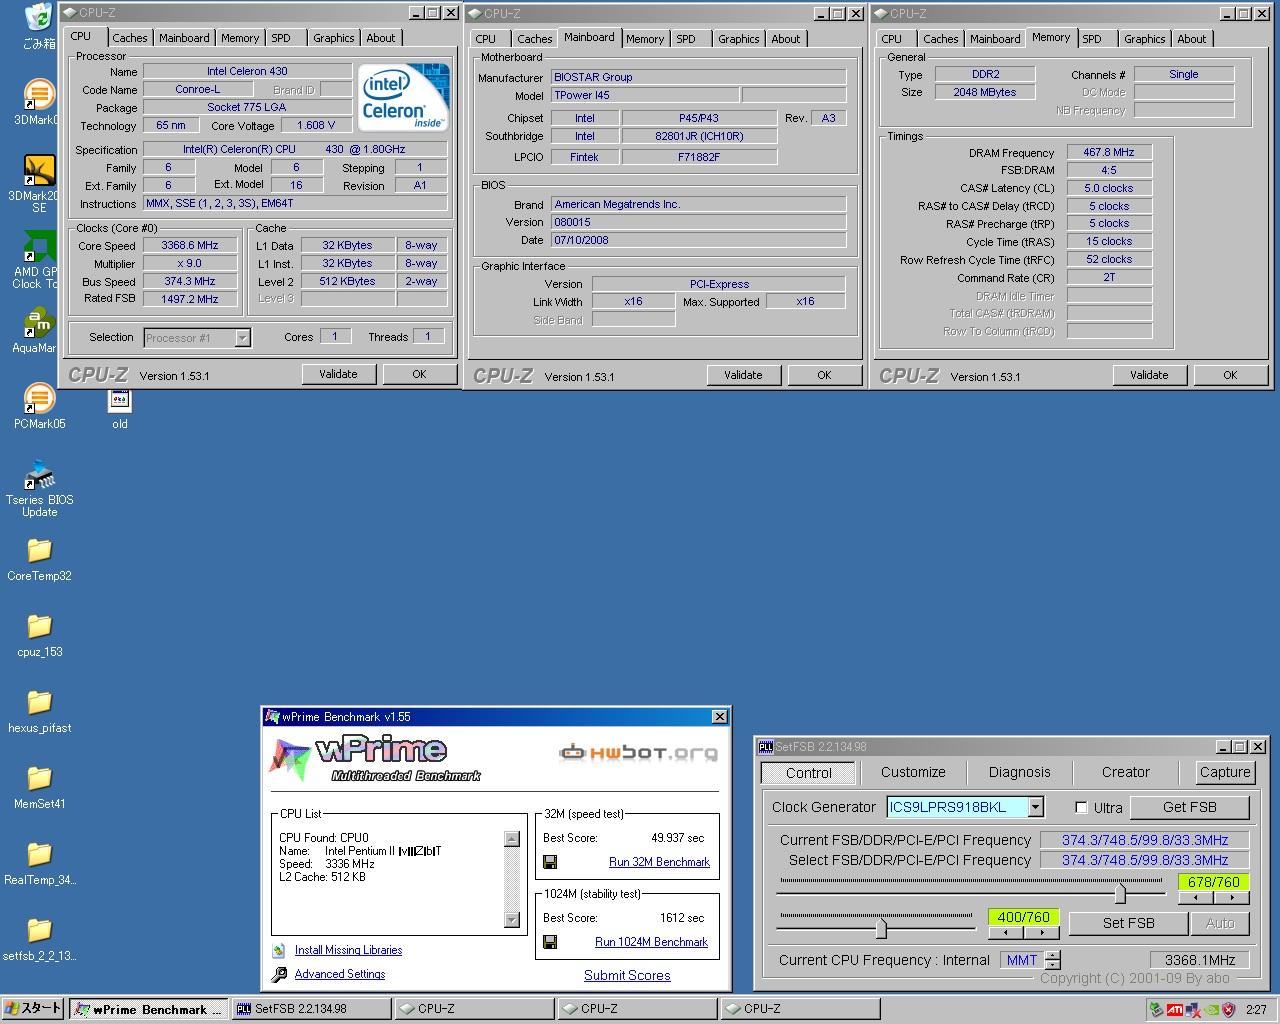
Task: Click the red shield tray icon
Action: pyautogui.click(x=1228, y=1010)
